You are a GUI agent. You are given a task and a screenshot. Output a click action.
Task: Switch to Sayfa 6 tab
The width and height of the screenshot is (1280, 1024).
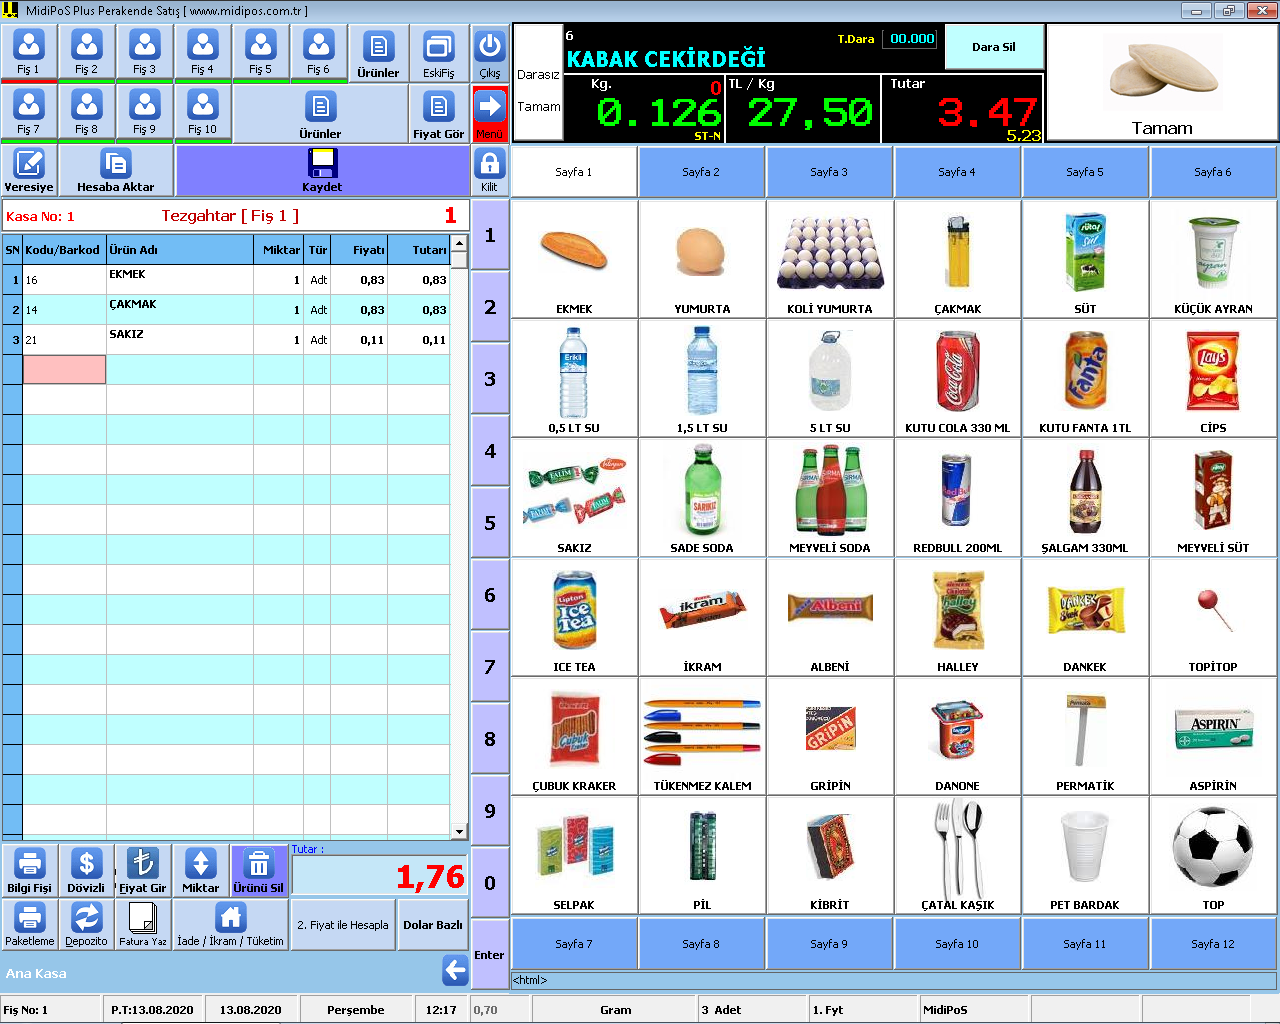point(1213,172)
